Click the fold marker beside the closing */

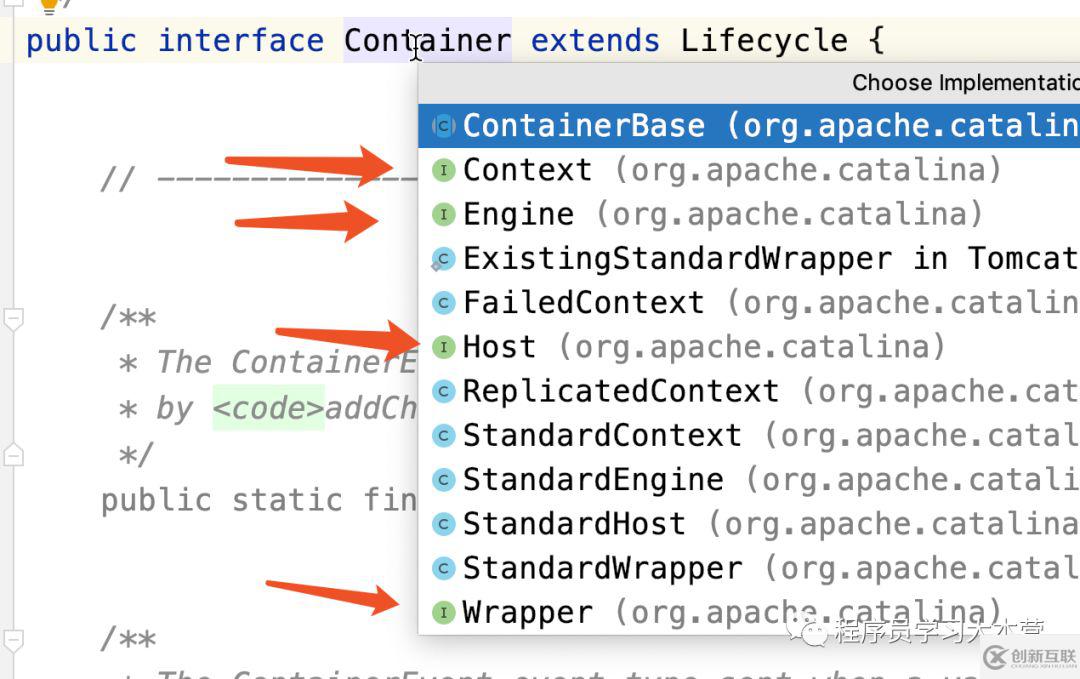coord(13,456)
